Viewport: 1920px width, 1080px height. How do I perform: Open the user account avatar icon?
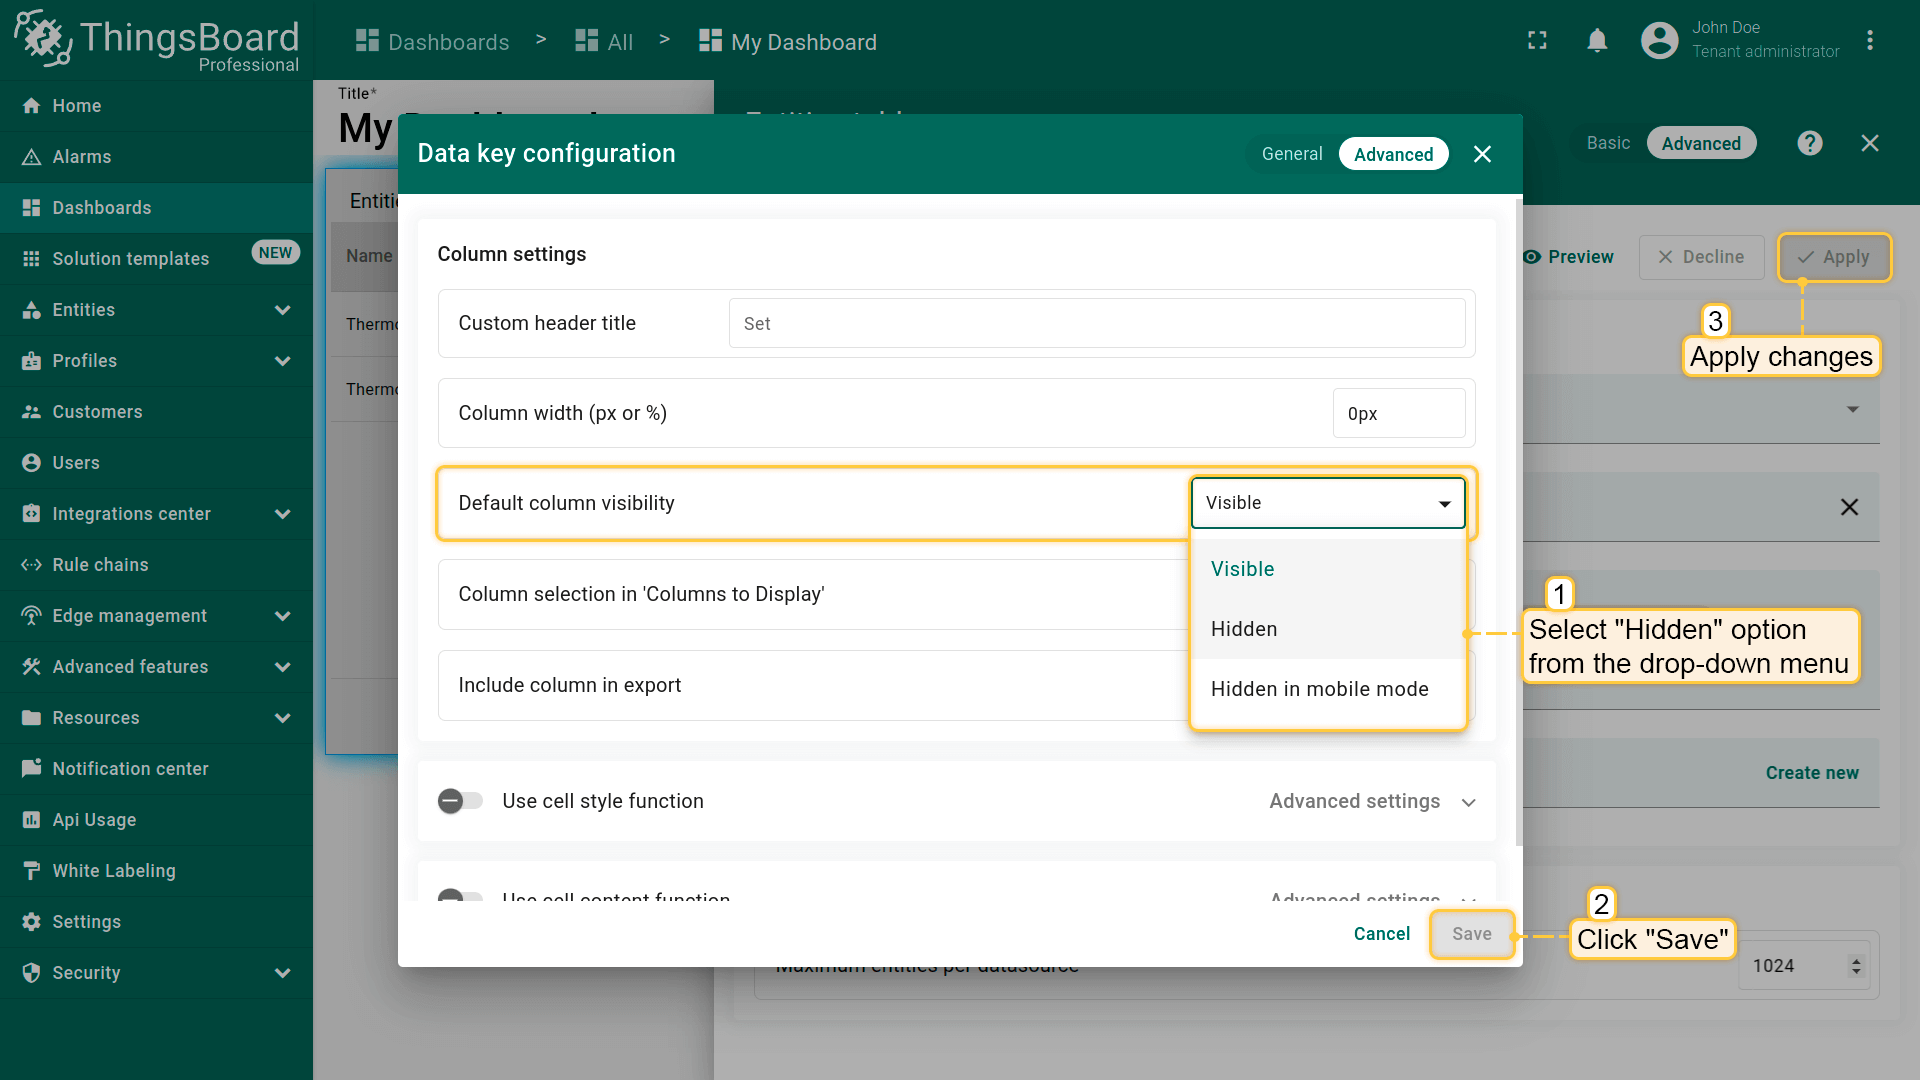click(1659, 41)
